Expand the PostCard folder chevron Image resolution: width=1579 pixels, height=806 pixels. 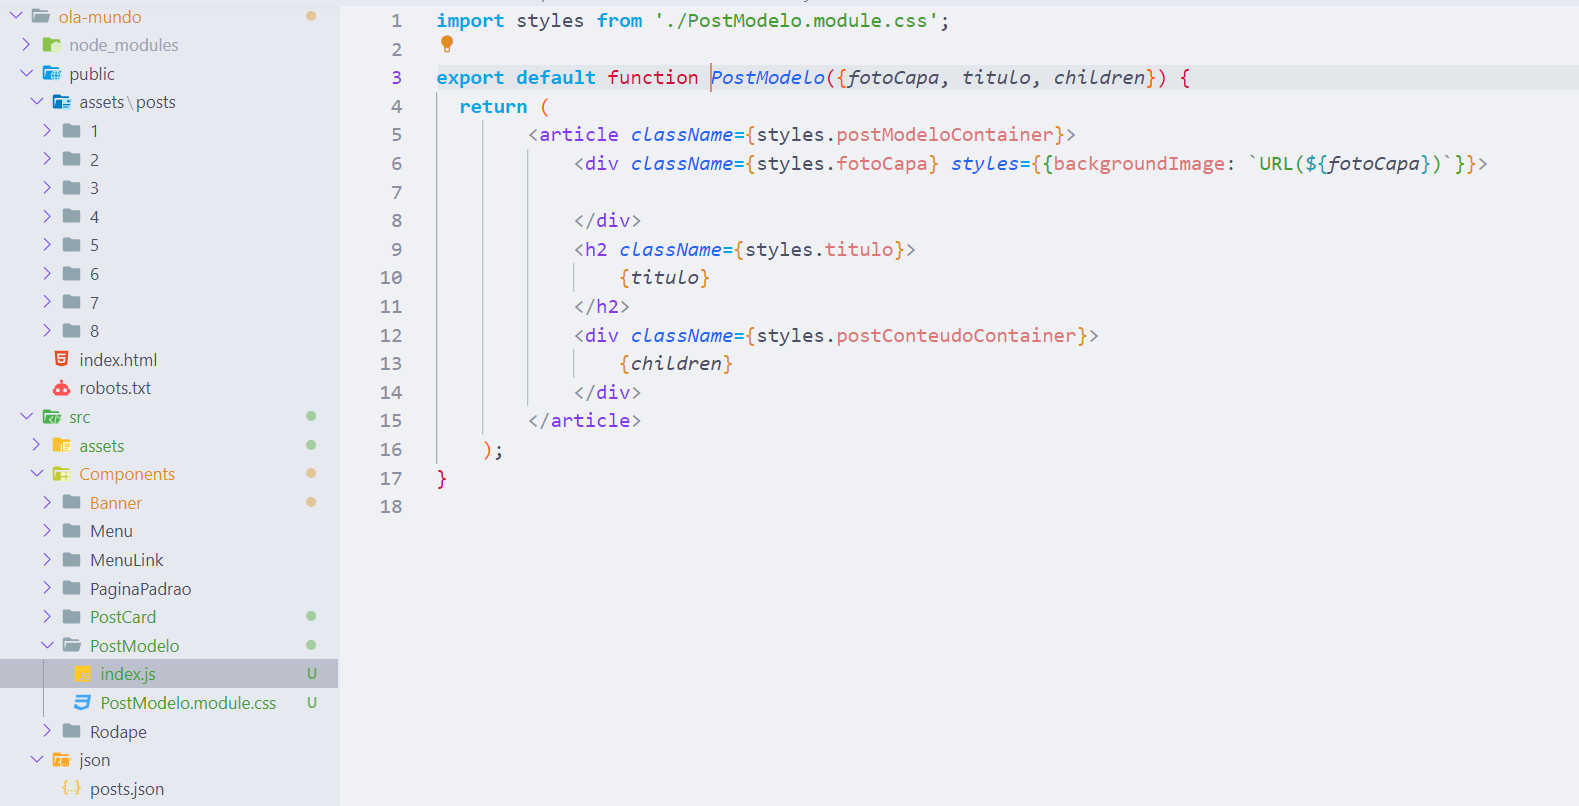[47, 616]
